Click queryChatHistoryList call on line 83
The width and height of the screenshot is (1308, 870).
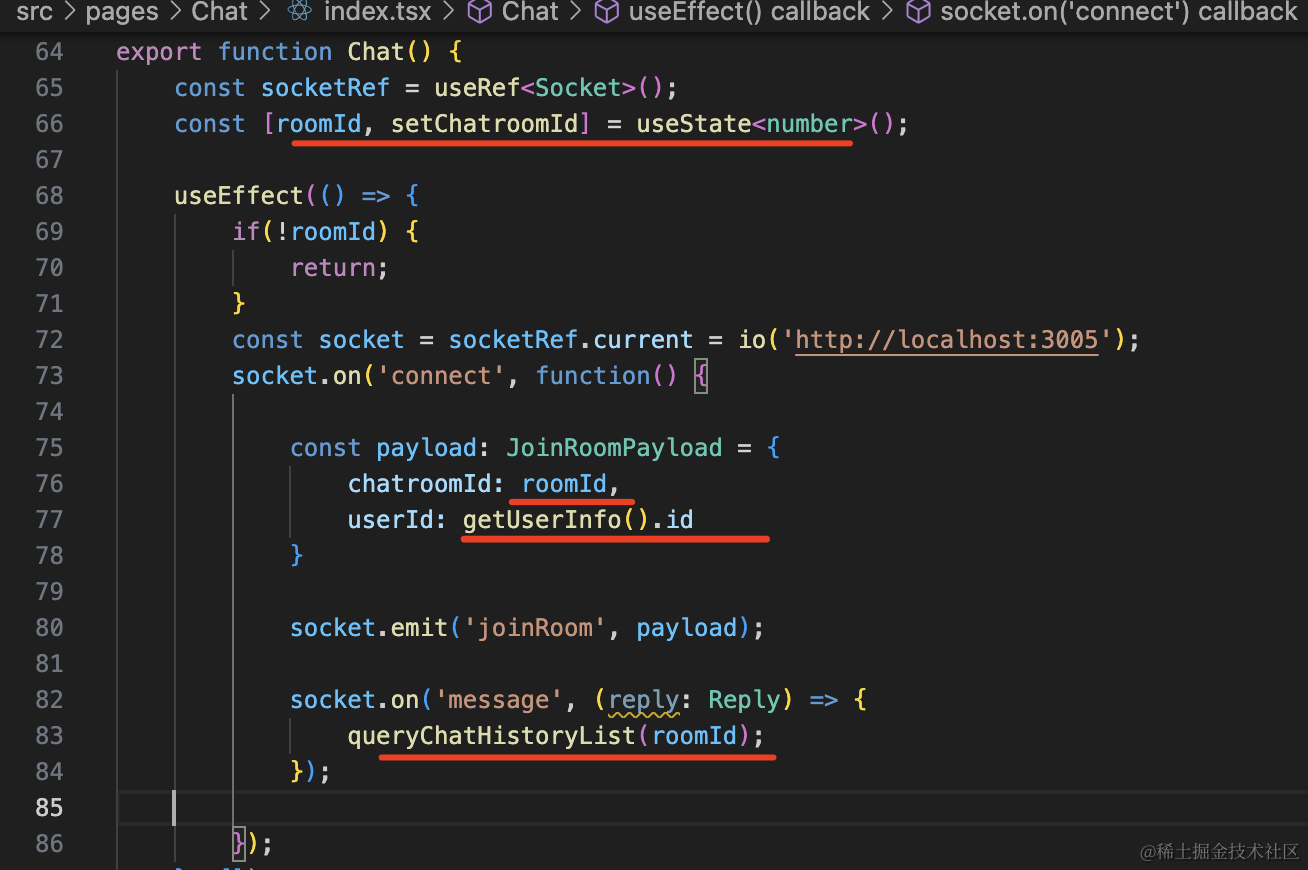point(491,736)
